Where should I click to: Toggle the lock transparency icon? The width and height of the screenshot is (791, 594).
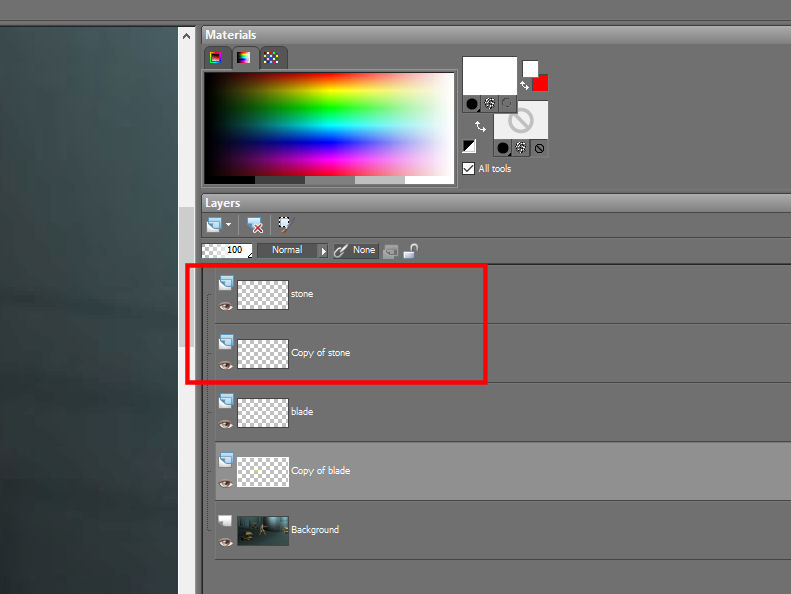411,251
